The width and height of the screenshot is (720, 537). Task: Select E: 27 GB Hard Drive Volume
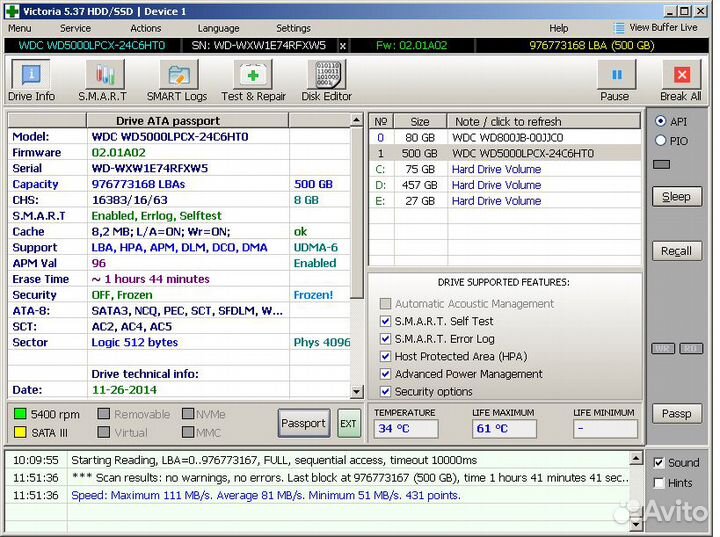tap(505, 201)
